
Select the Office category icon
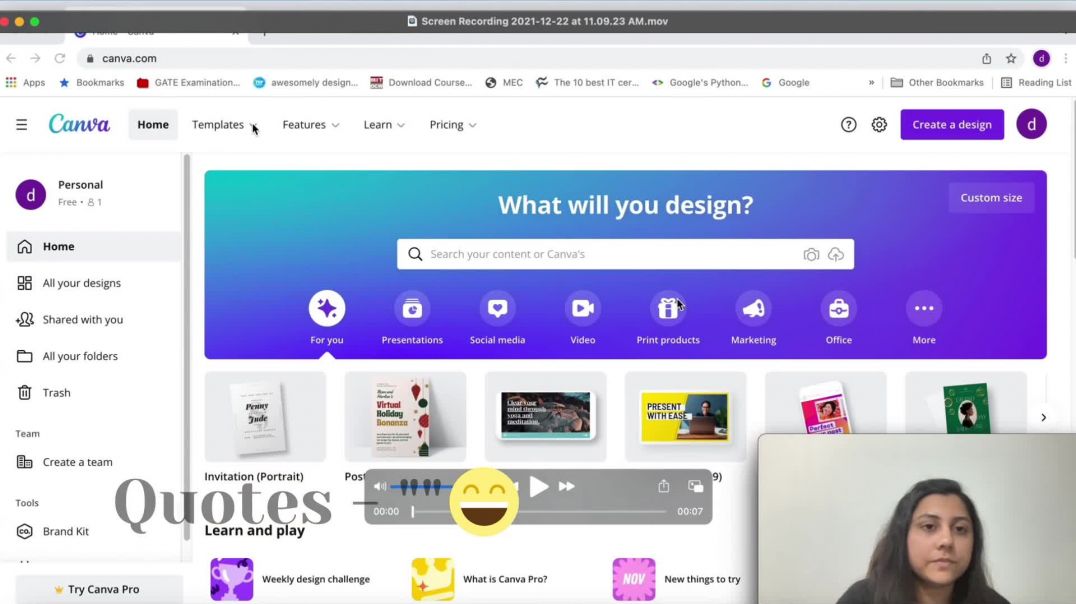[x=839, y=308]
